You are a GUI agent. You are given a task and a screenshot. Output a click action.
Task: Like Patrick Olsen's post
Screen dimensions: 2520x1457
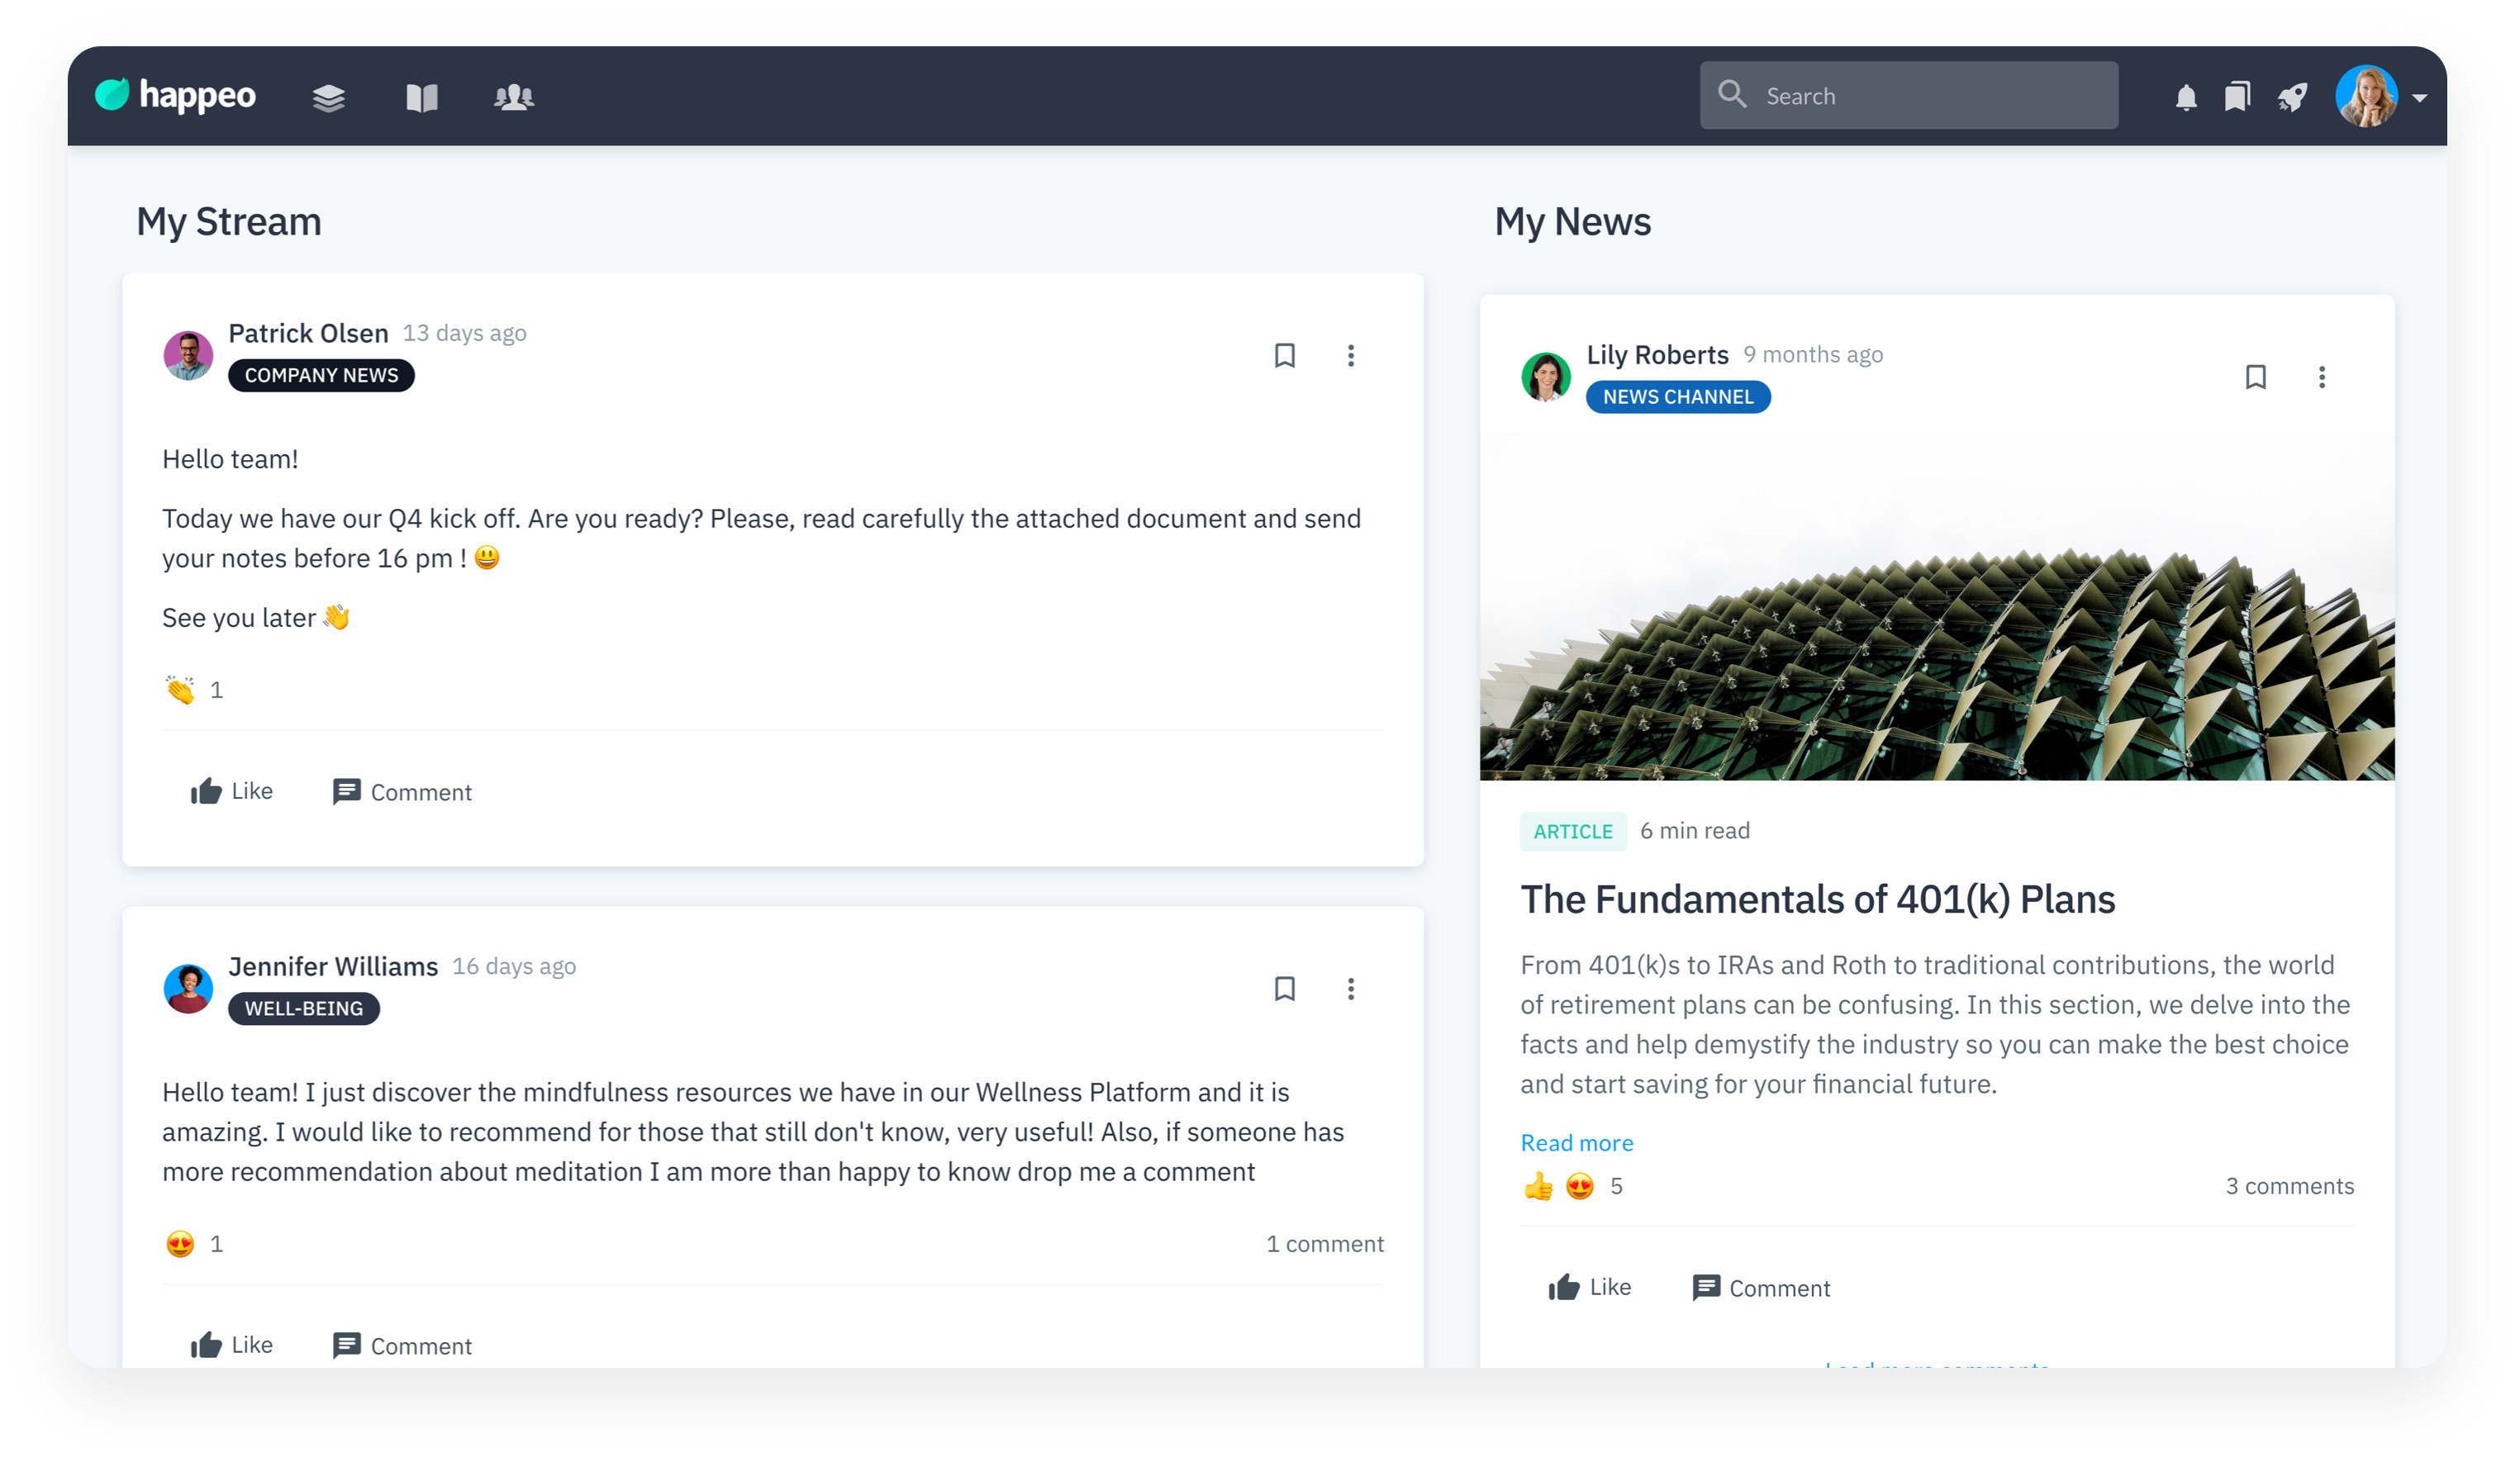[232, 791]
